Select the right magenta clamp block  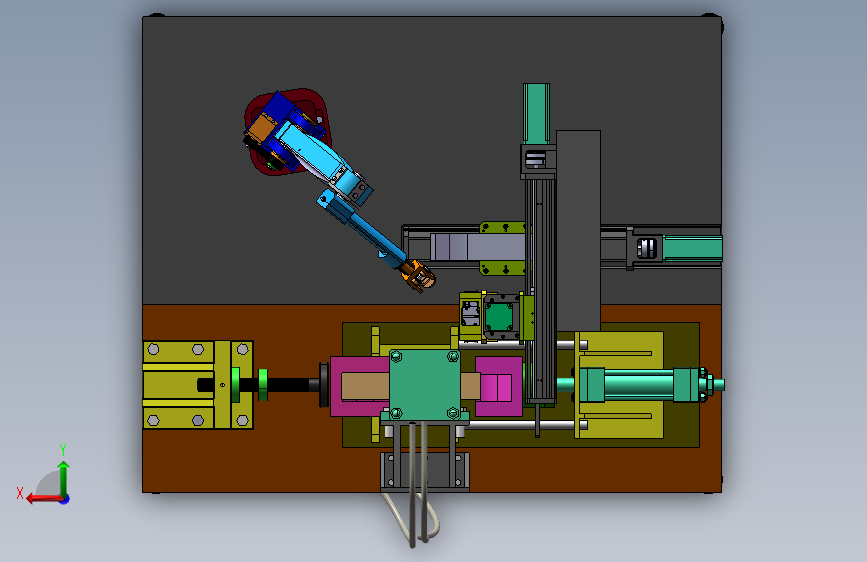pyautogui.click(x=499, y=386)
